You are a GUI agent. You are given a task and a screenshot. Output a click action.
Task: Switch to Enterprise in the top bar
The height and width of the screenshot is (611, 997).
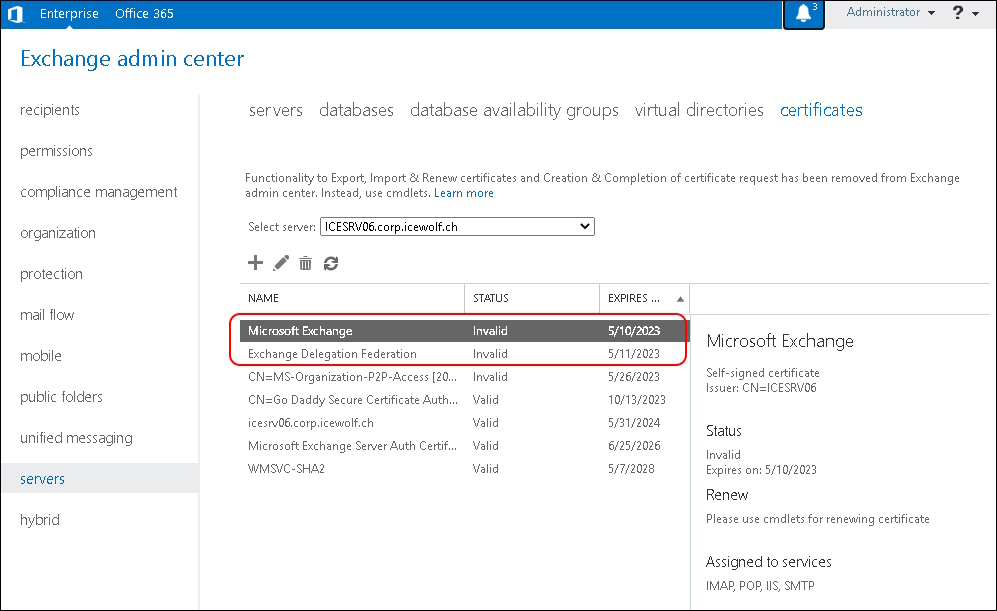[x=69, y=13]
